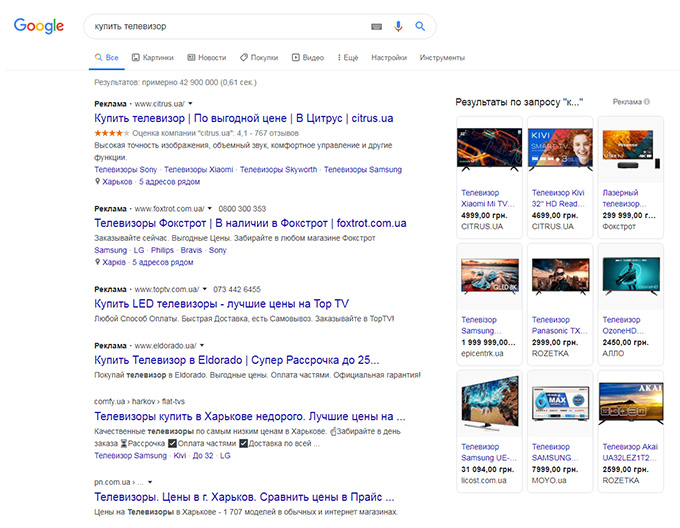Expand the Ещё menu
Viewport: 680px width, 528px height.
pos(348,57)
